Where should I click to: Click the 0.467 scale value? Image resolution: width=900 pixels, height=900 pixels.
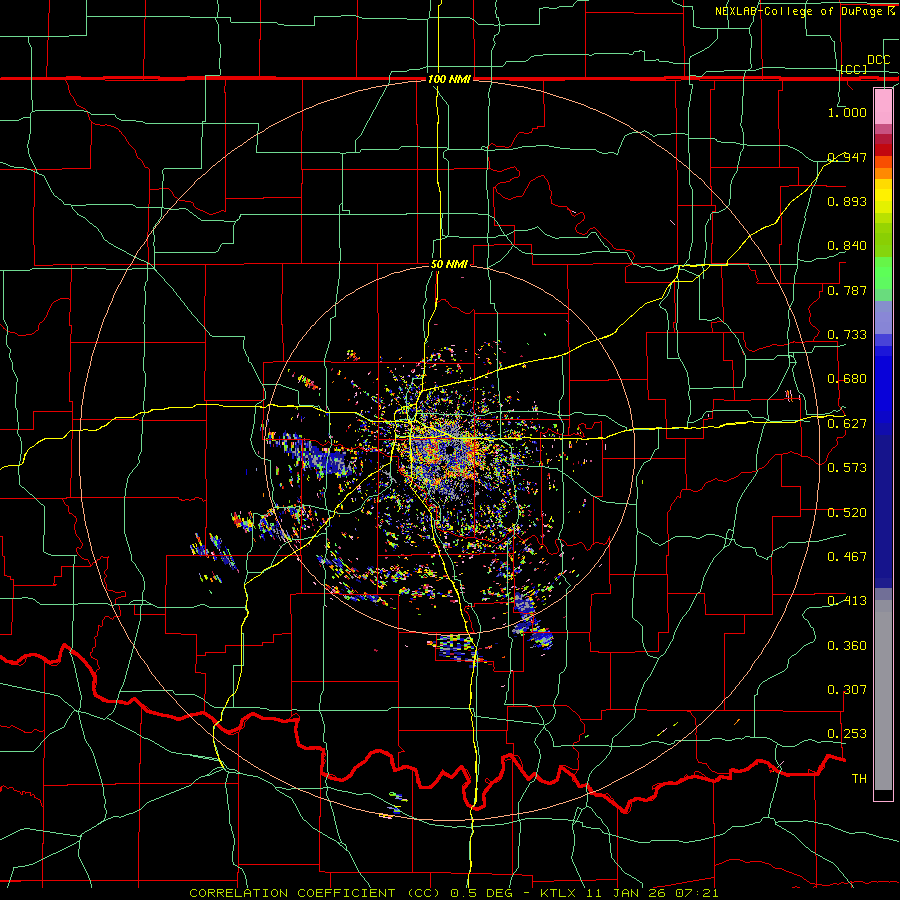pos(847,557)
